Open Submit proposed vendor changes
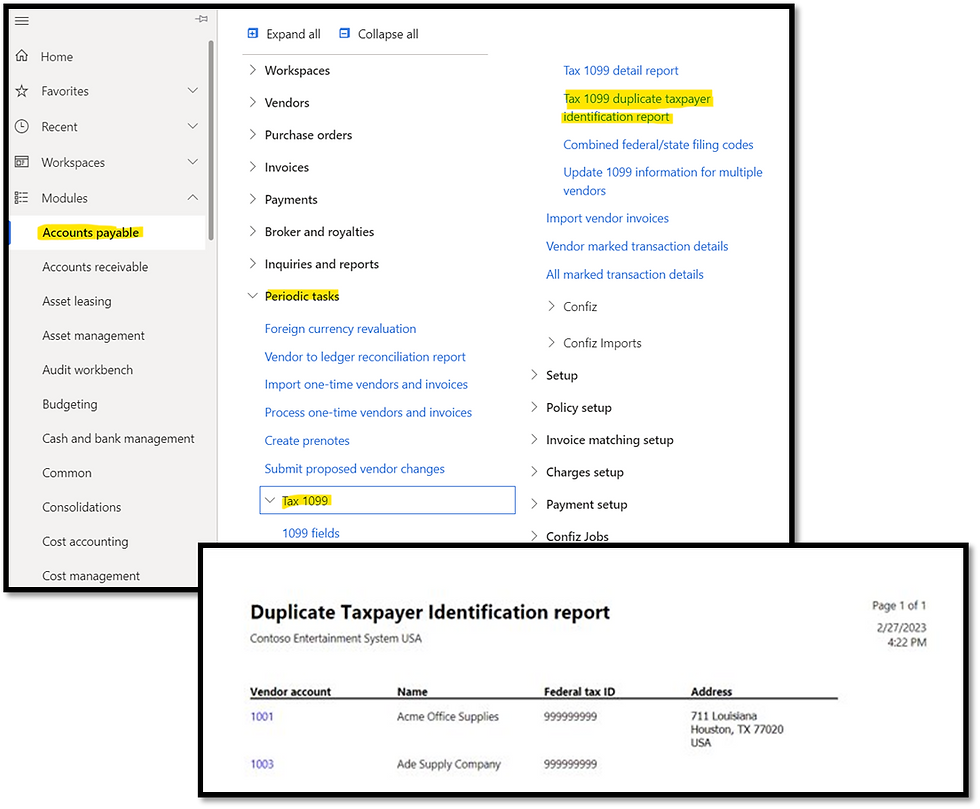 354,469
